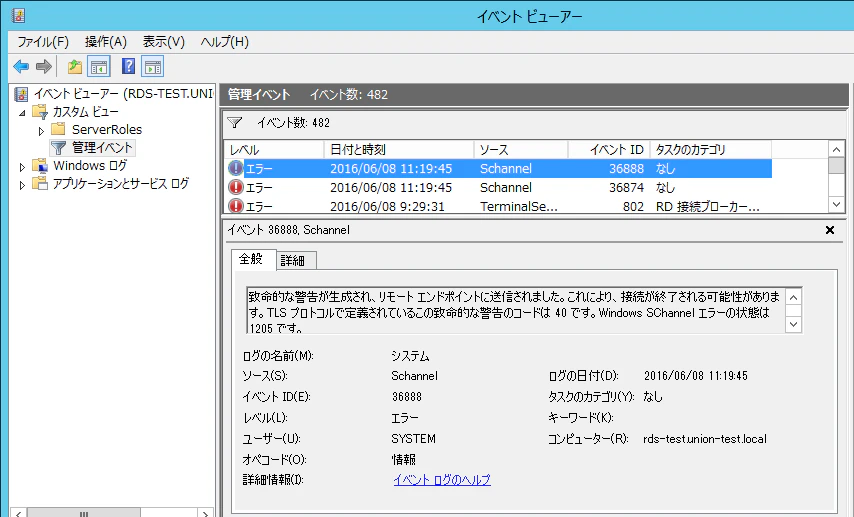
Task: Click the Forward arrow toolbar icon
Action: point(44,66)
